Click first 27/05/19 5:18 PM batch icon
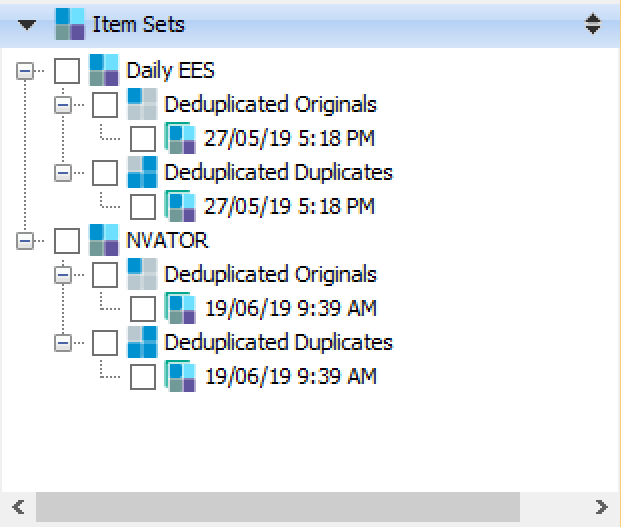This screenshot has width=621, height=527. click(x=180, y=138)
